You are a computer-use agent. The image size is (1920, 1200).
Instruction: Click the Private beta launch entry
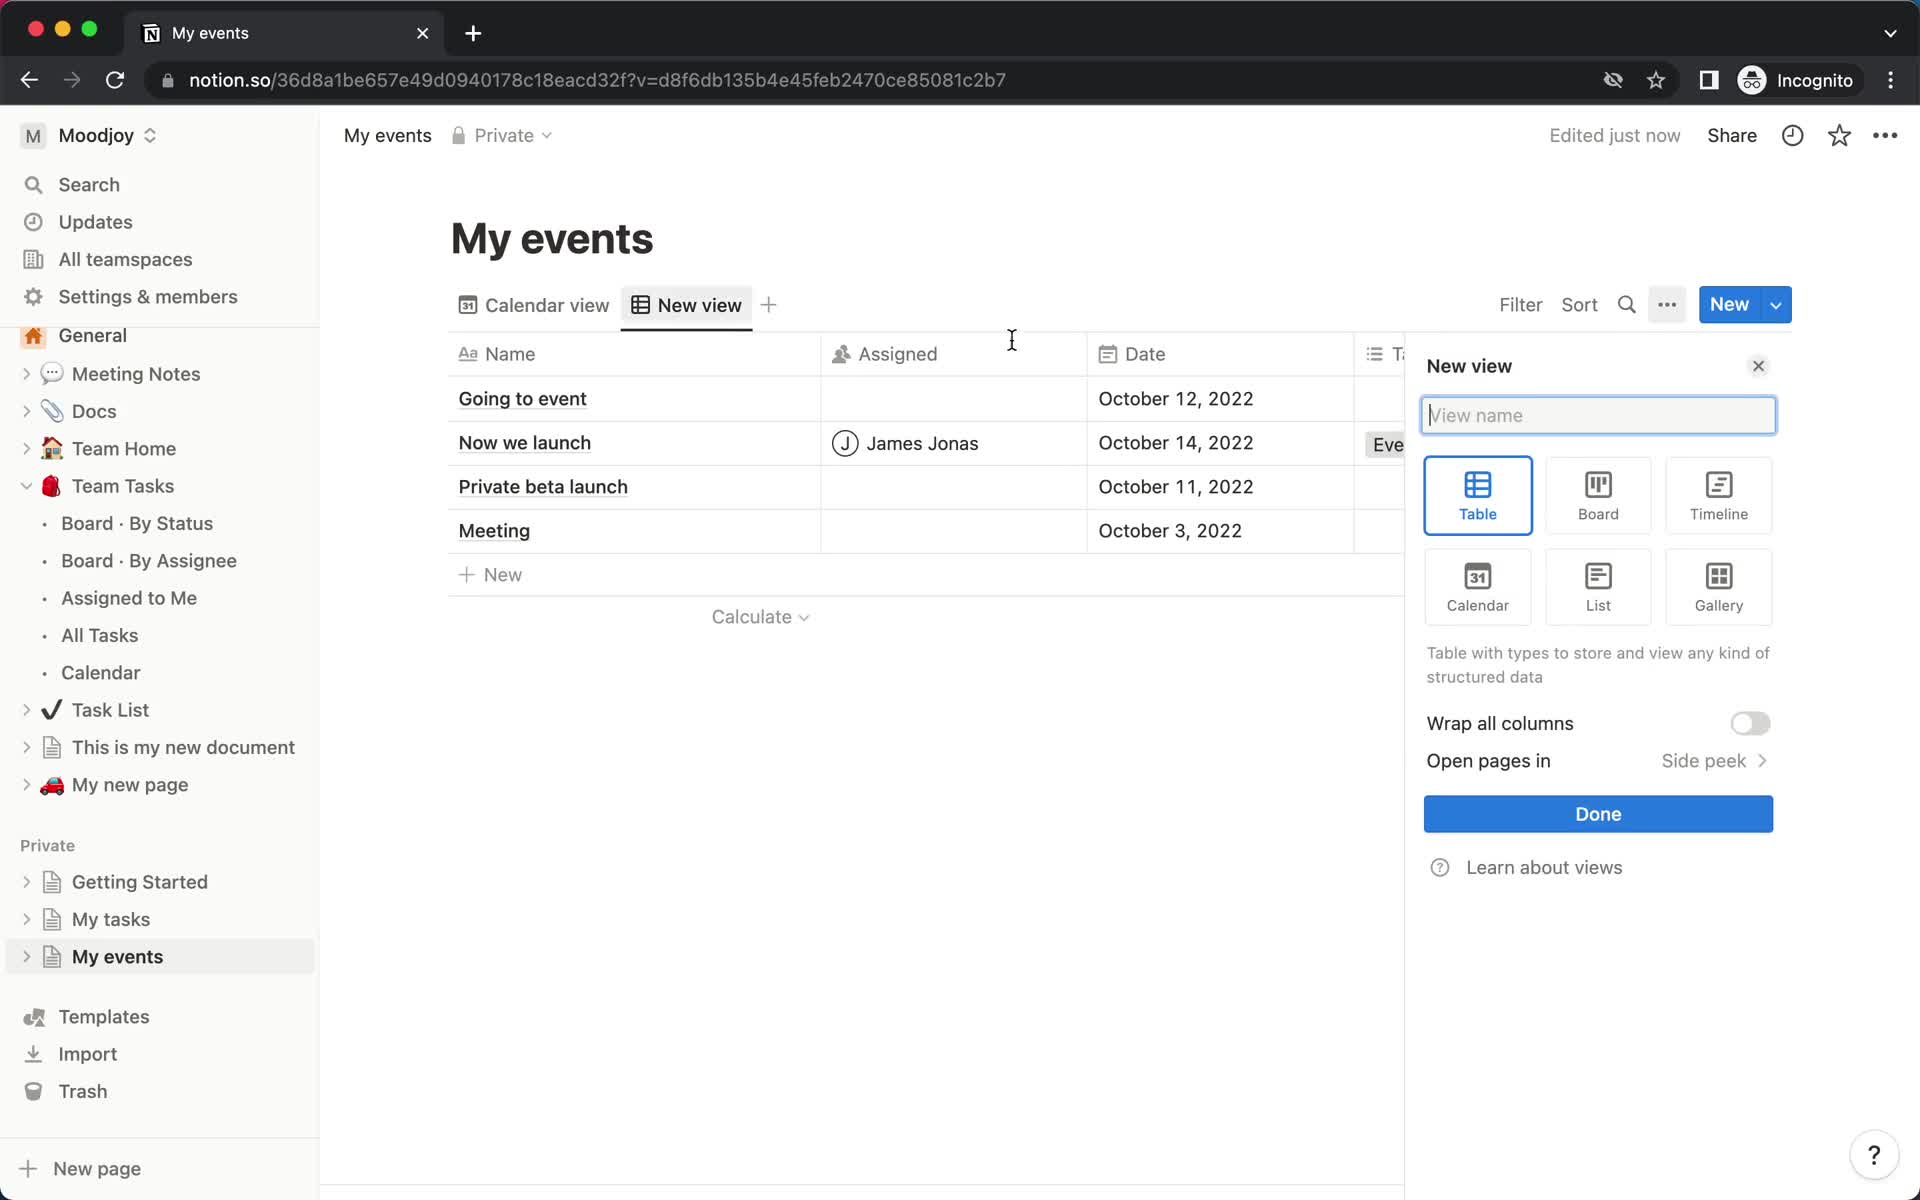(x=543, y=487)
